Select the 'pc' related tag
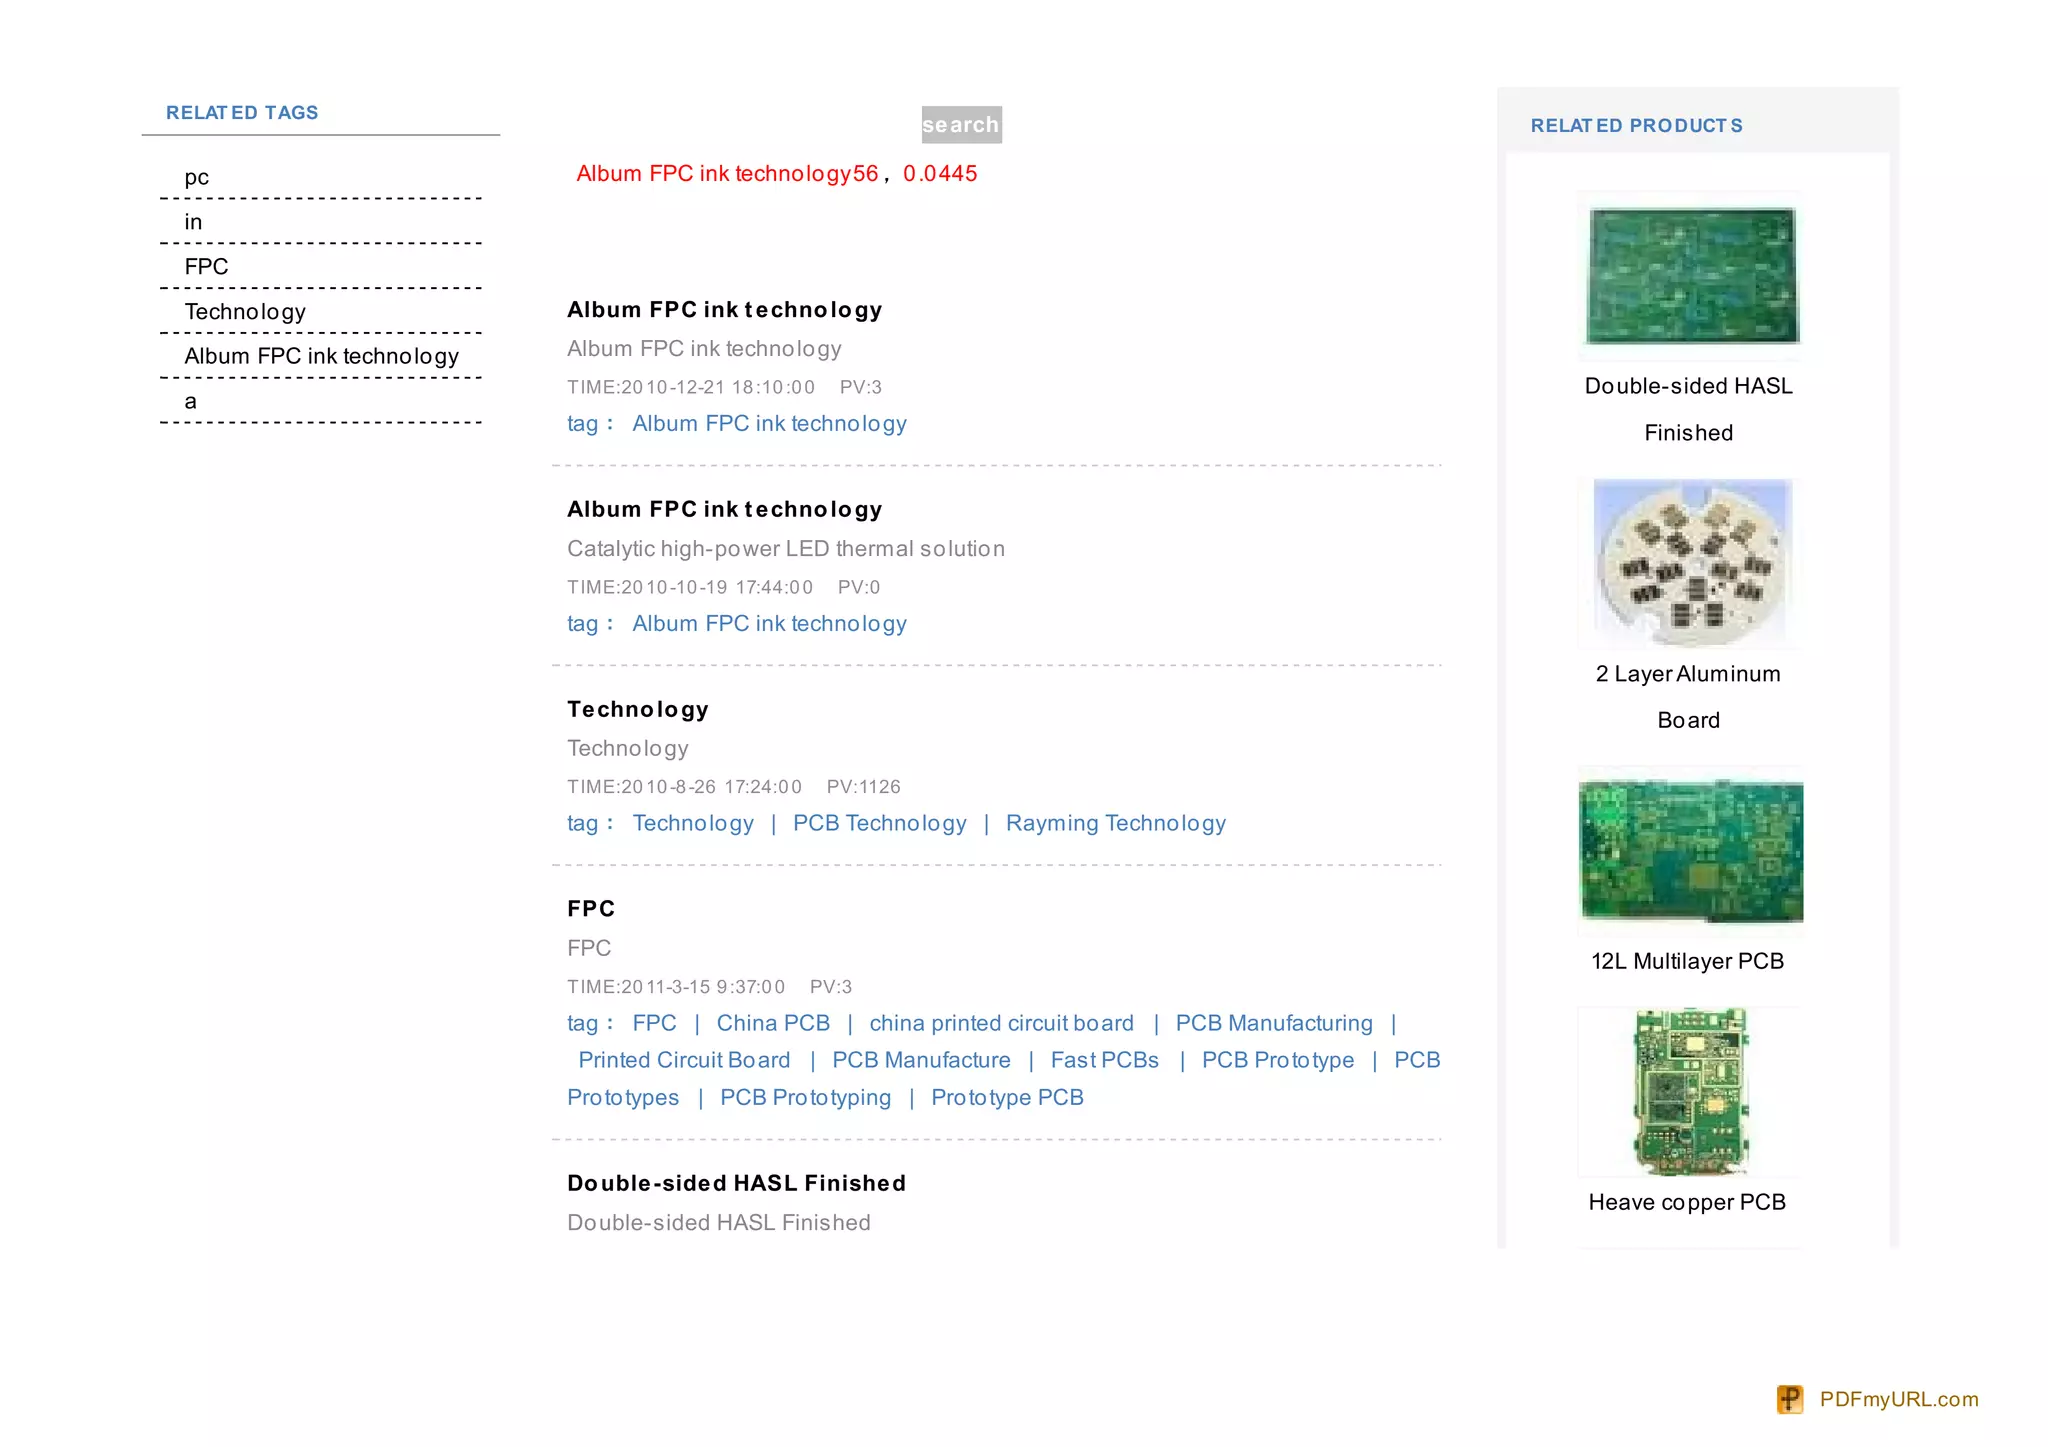Viewport: 2048px width, 1447px height. [197, 177]
